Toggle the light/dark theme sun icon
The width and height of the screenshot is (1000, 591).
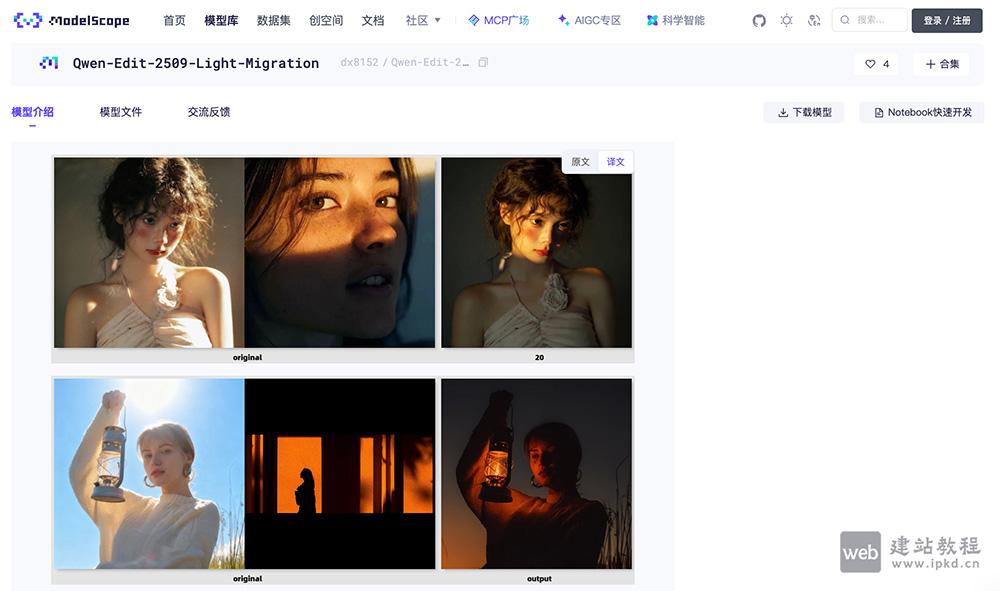click(786, 19)
